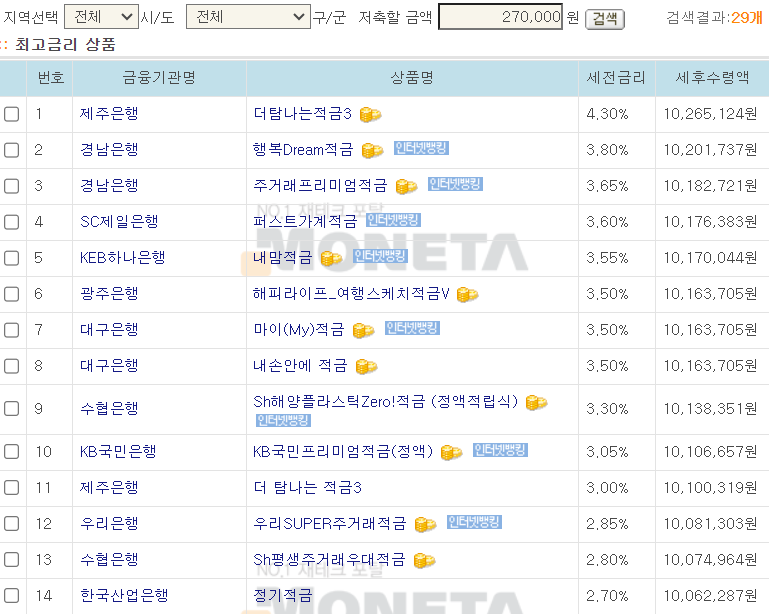The width and height of the screenshot is (769, 614).
Task: Click 인터넷뱅킹 badge on KB국민프리미엄적금 row
Action: pos(500,450)
